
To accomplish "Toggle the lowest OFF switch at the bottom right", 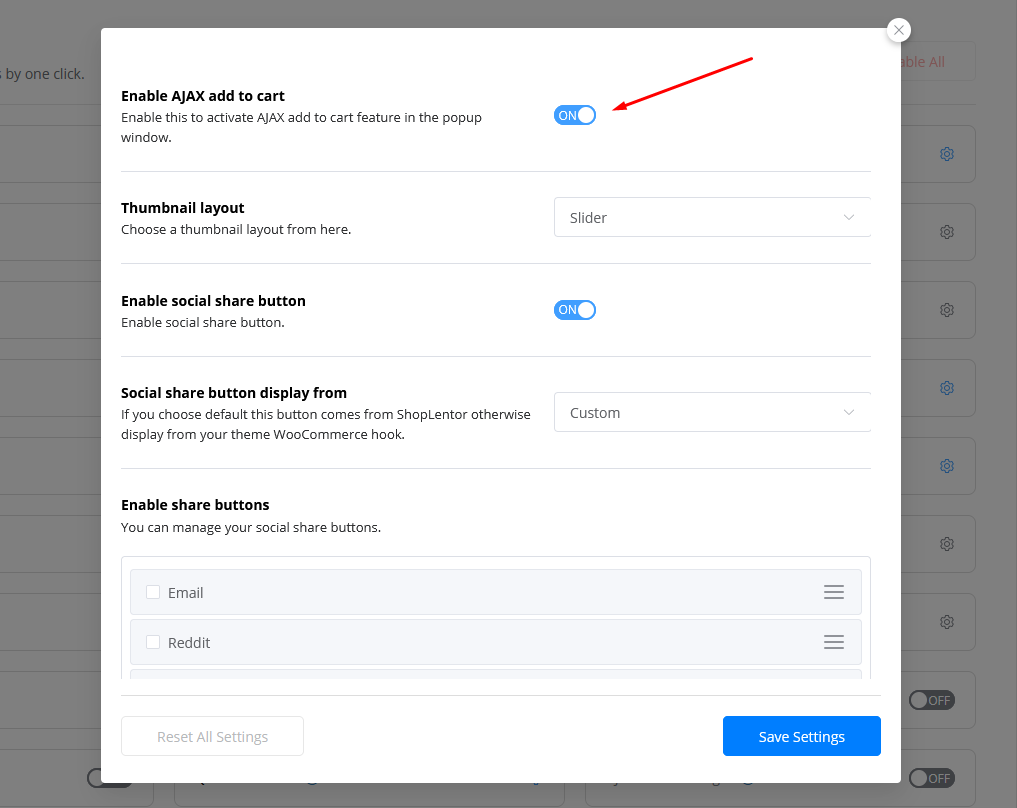I will [930, 778].
